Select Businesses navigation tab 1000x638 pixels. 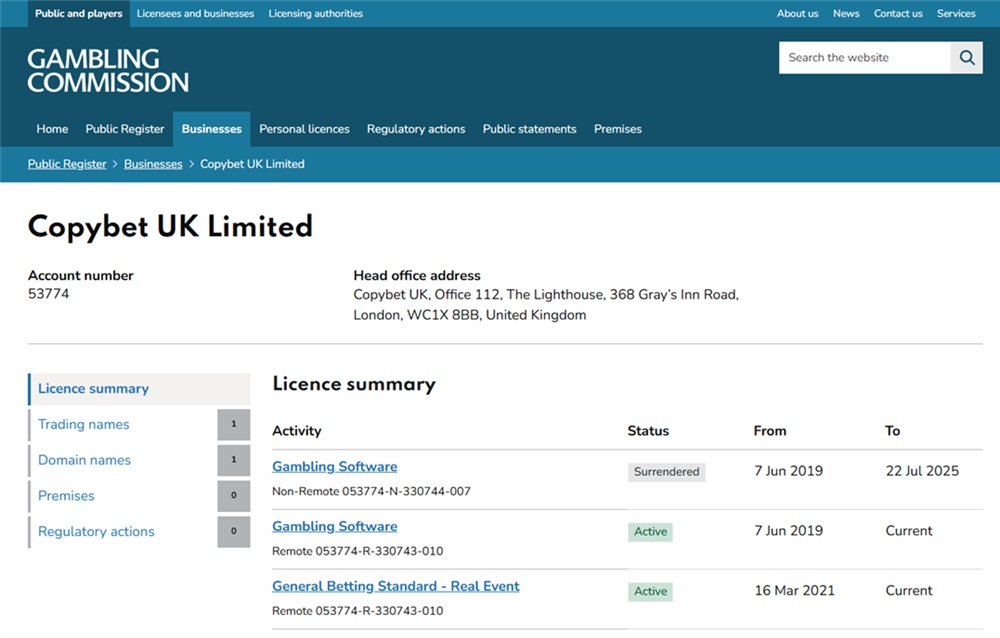[212, 129]
